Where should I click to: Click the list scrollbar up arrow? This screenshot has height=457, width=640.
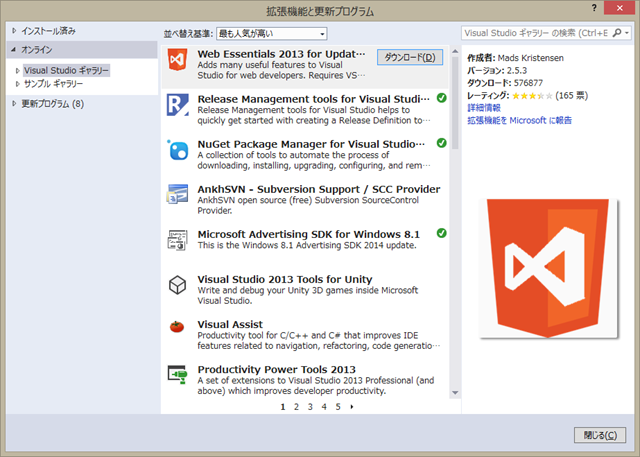(x=455, y=51)
